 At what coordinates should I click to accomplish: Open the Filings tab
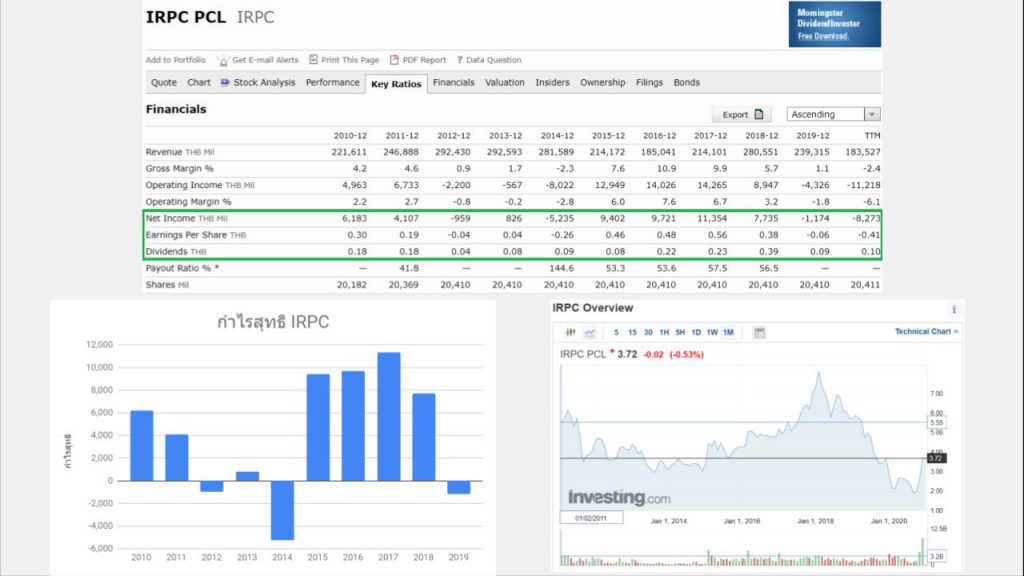(x=649, y=82)
